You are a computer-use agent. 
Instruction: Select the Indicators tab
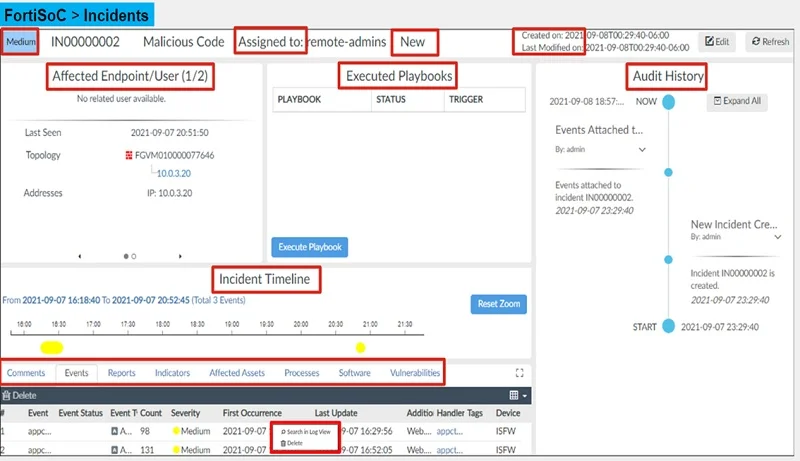(x=172, y=373)
